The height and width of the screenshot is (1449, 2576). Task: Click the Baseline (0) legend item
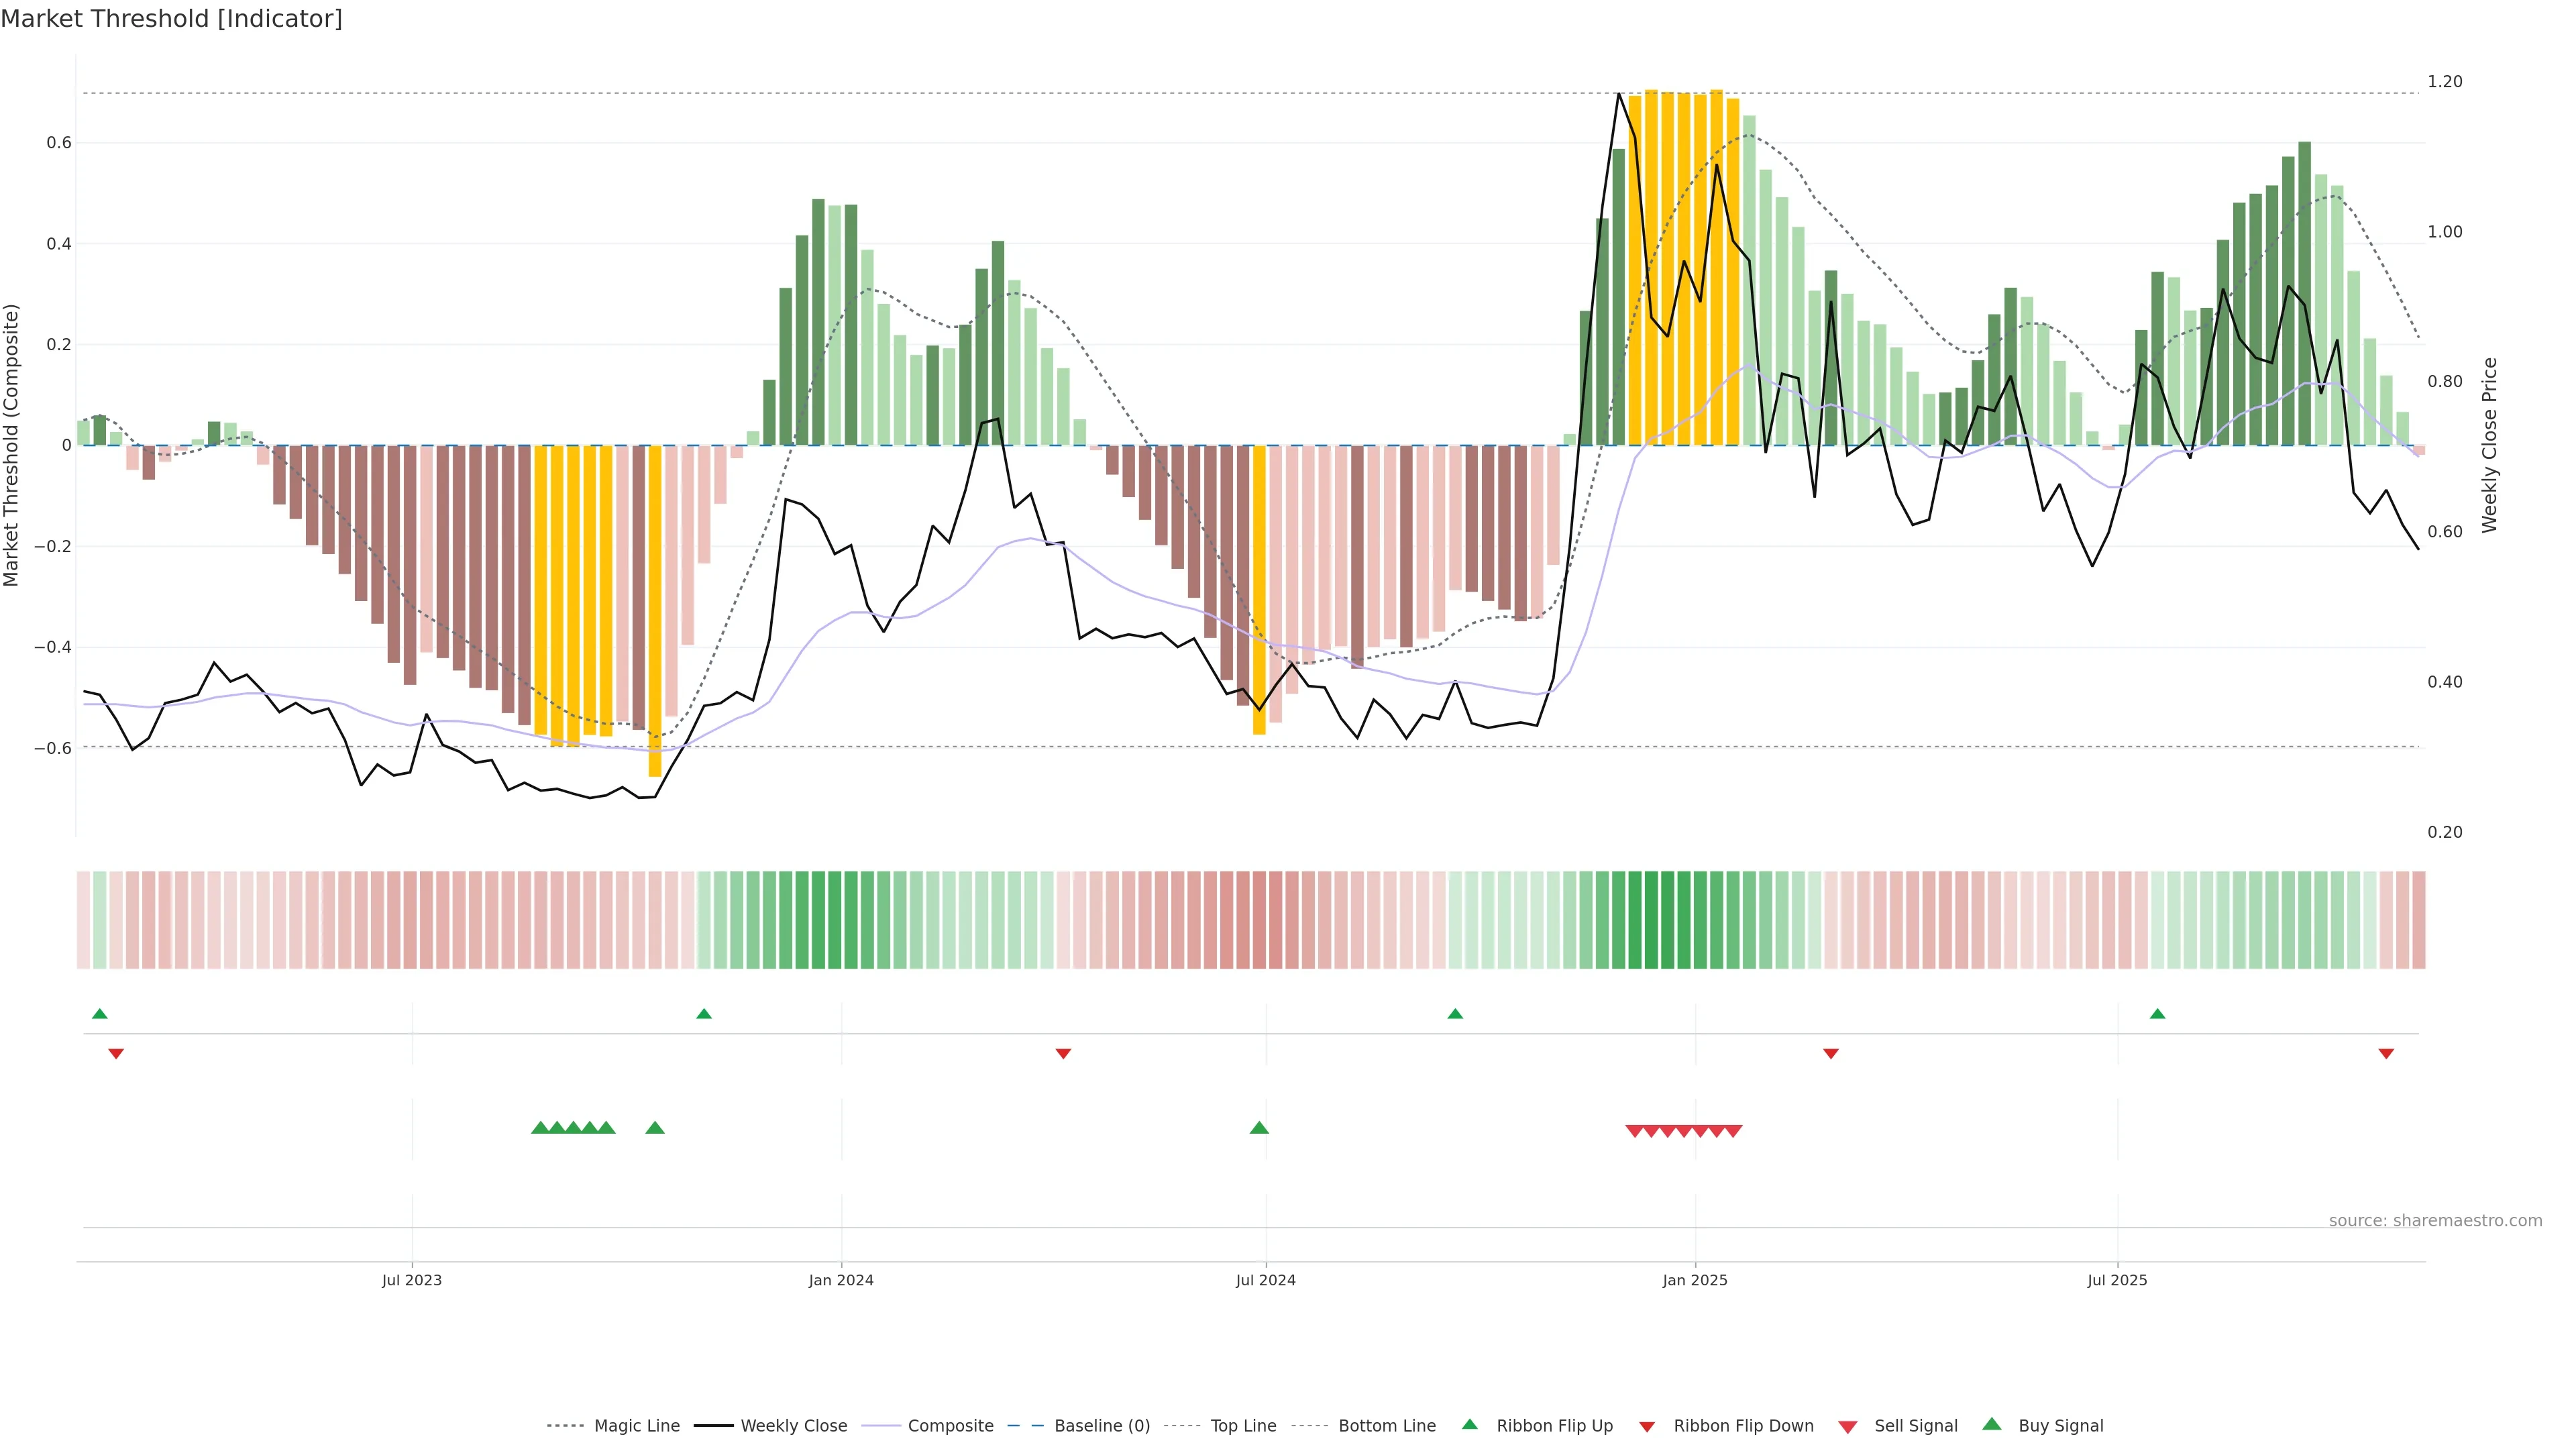(1101, 1426)
